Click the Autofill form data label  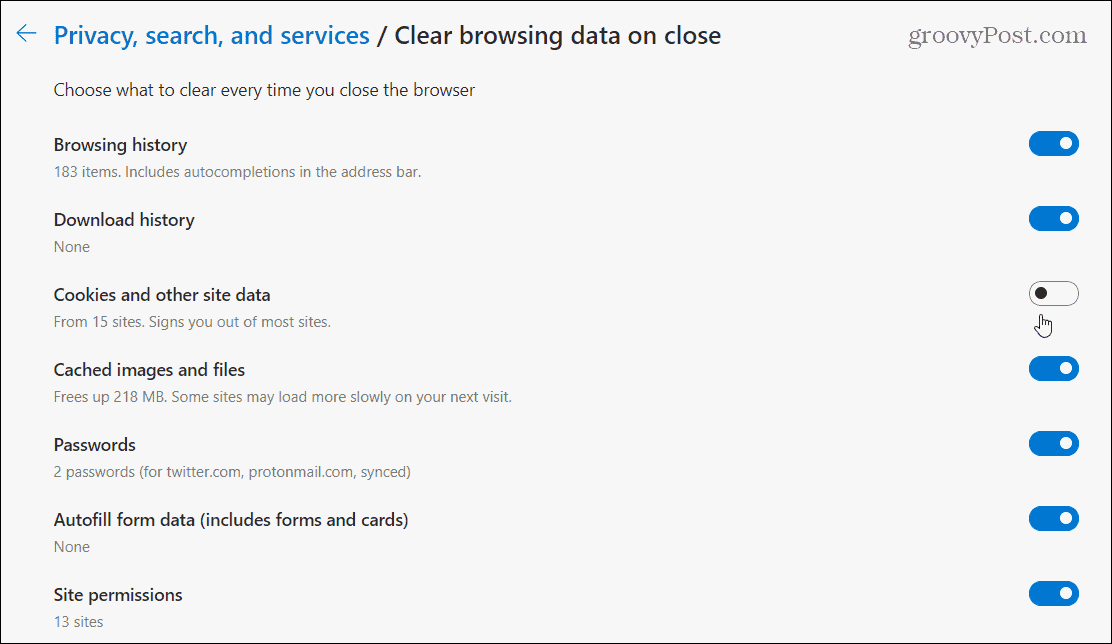(x=231, y=520)
